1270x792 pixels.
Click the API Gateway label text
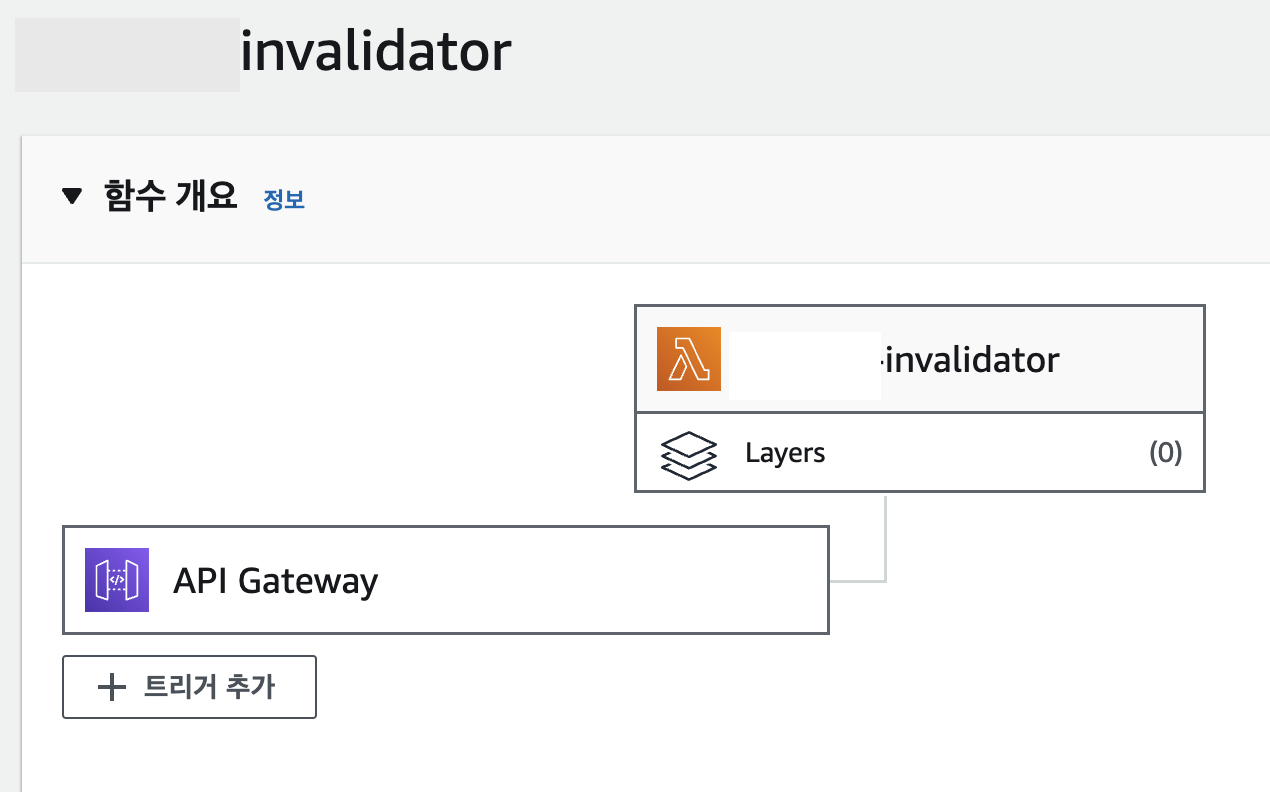(x=275, y=580)
